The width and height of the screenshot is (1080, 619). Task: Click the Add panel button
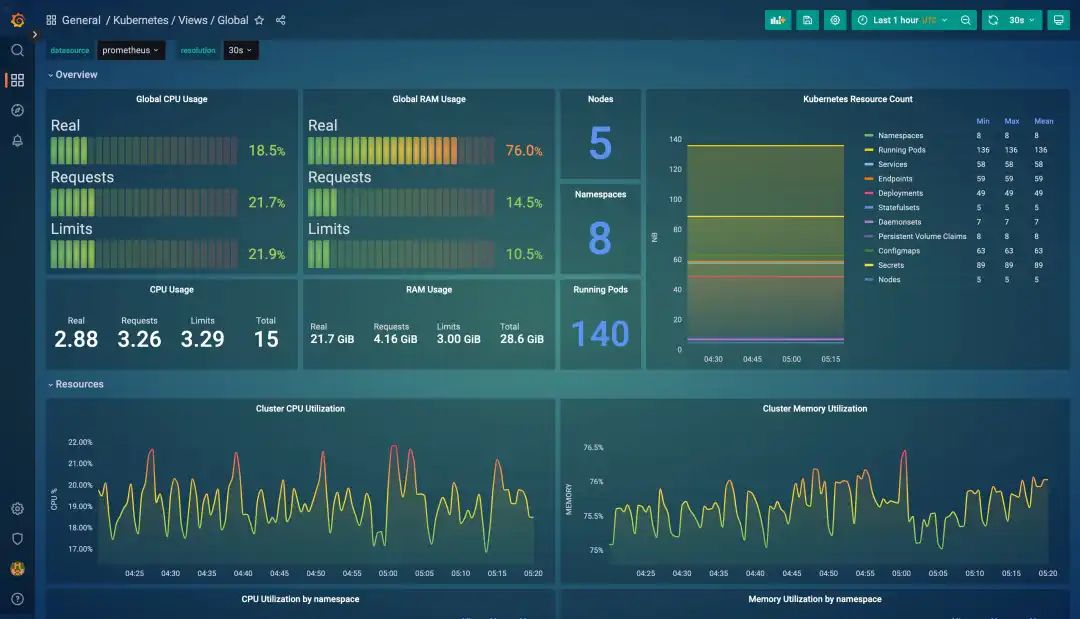point(778,20)
